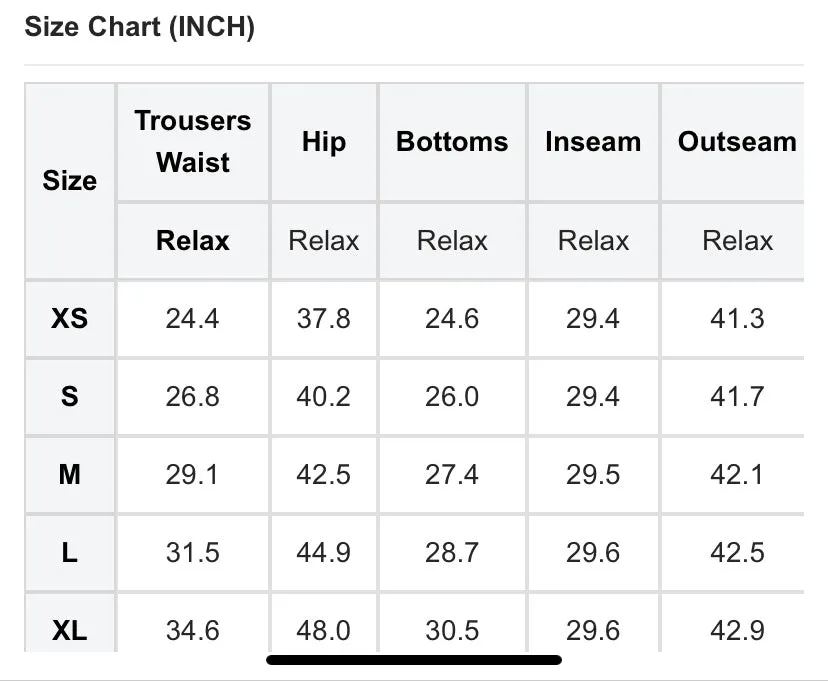The image size is (828, 681).
Task: Click the Size header cell
Action: [x=70, y=181]
